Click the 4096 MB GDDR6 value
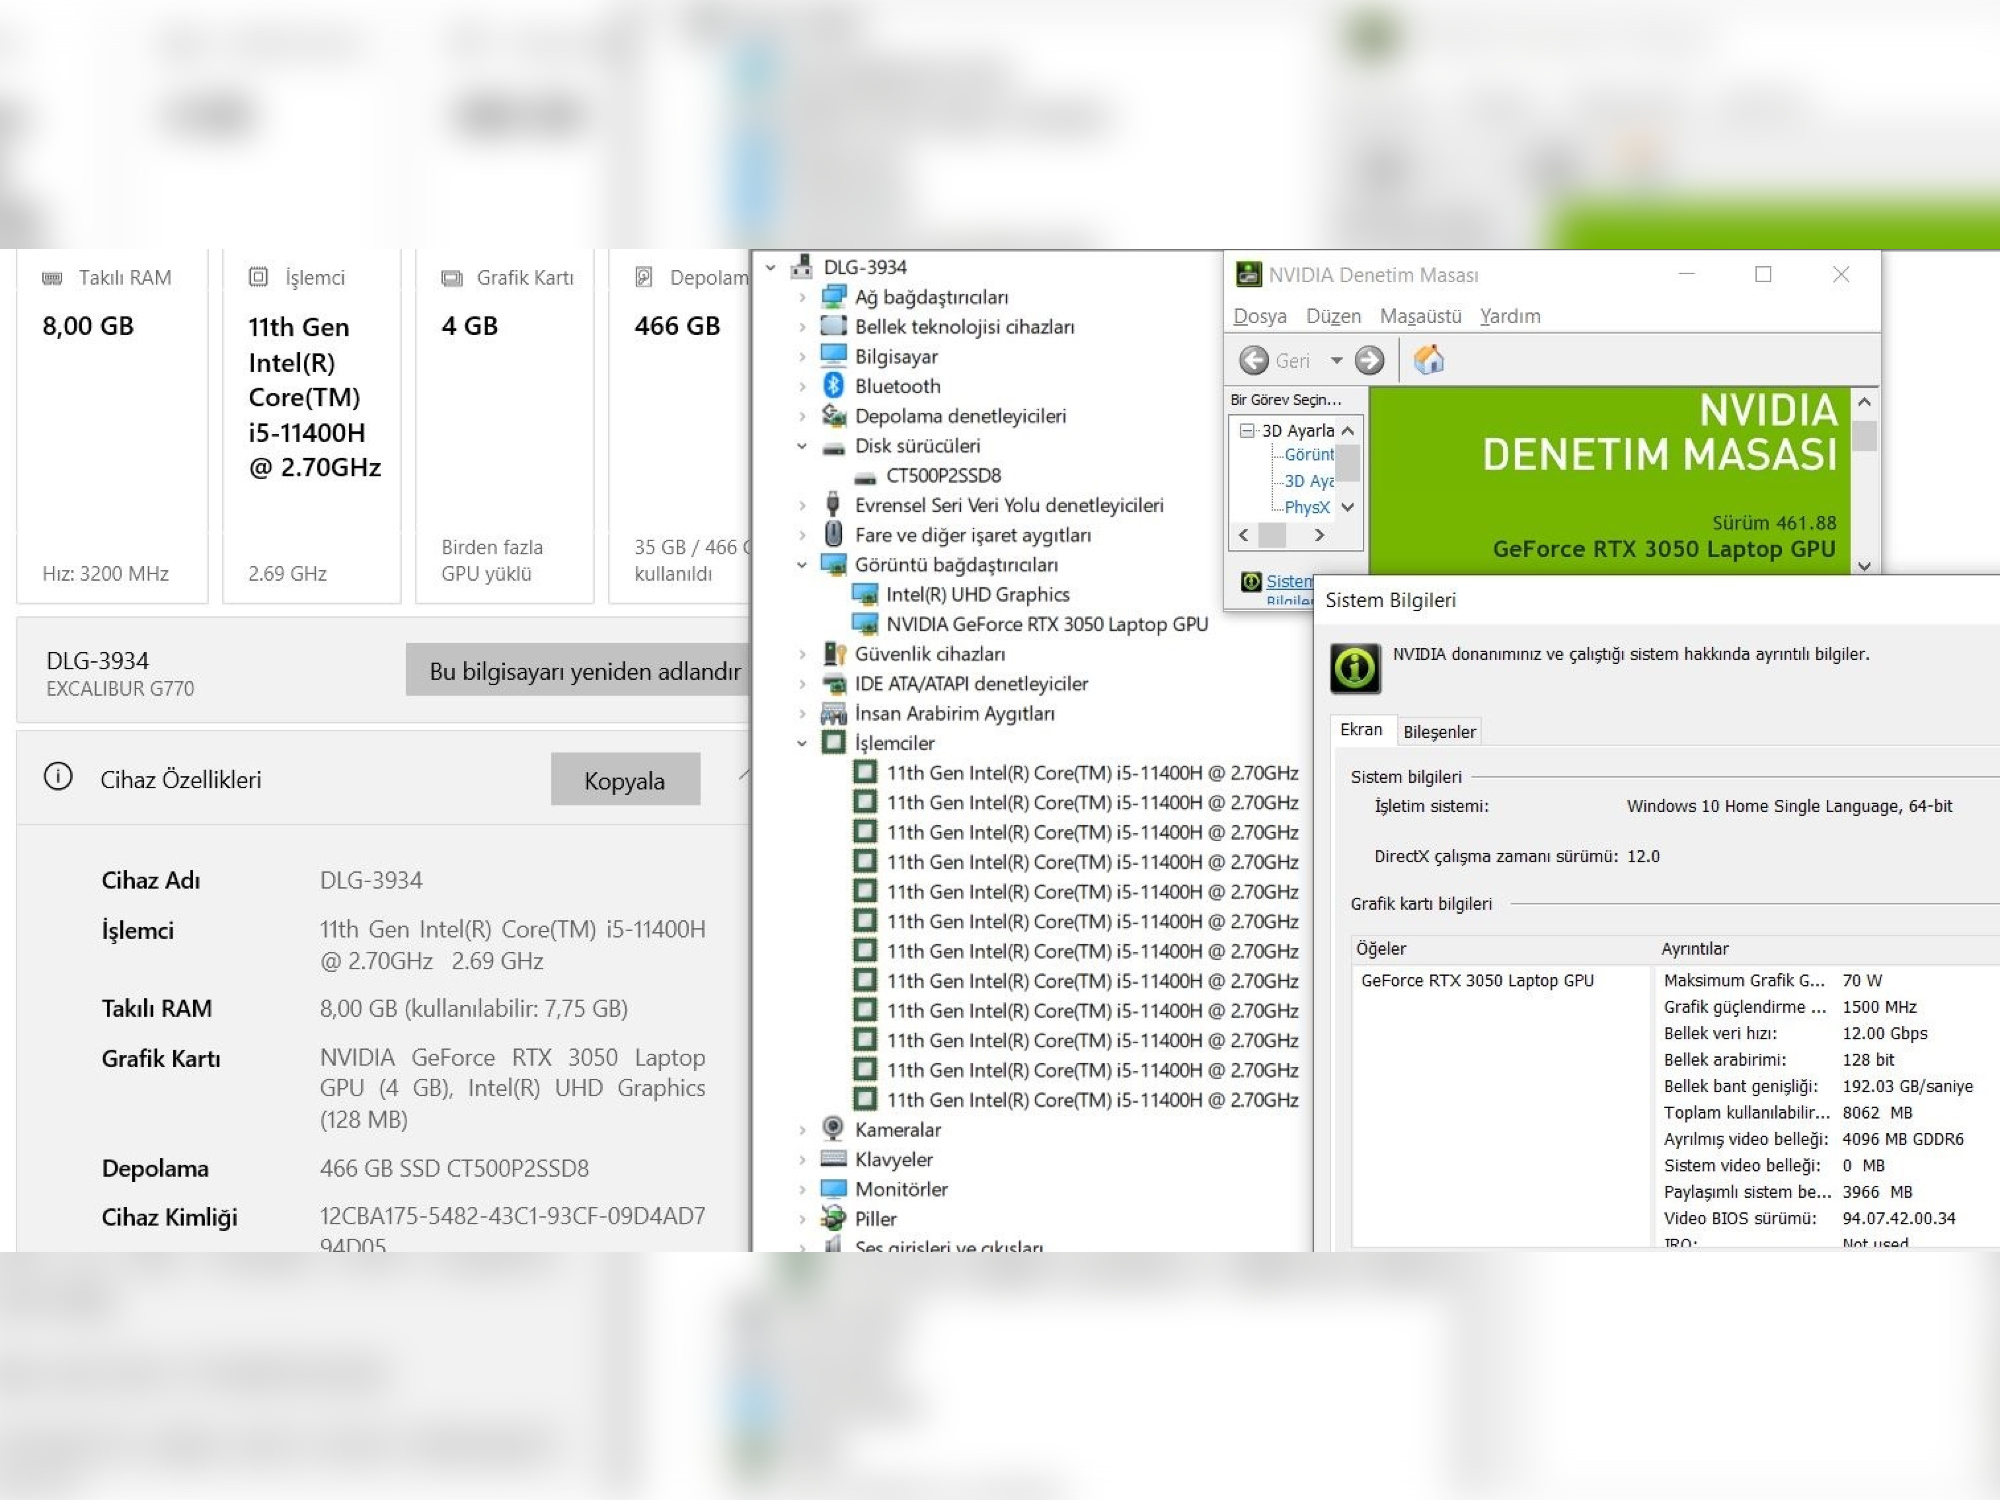This screenshot has height=1500, width=2000. (x=1902, y=1138)
